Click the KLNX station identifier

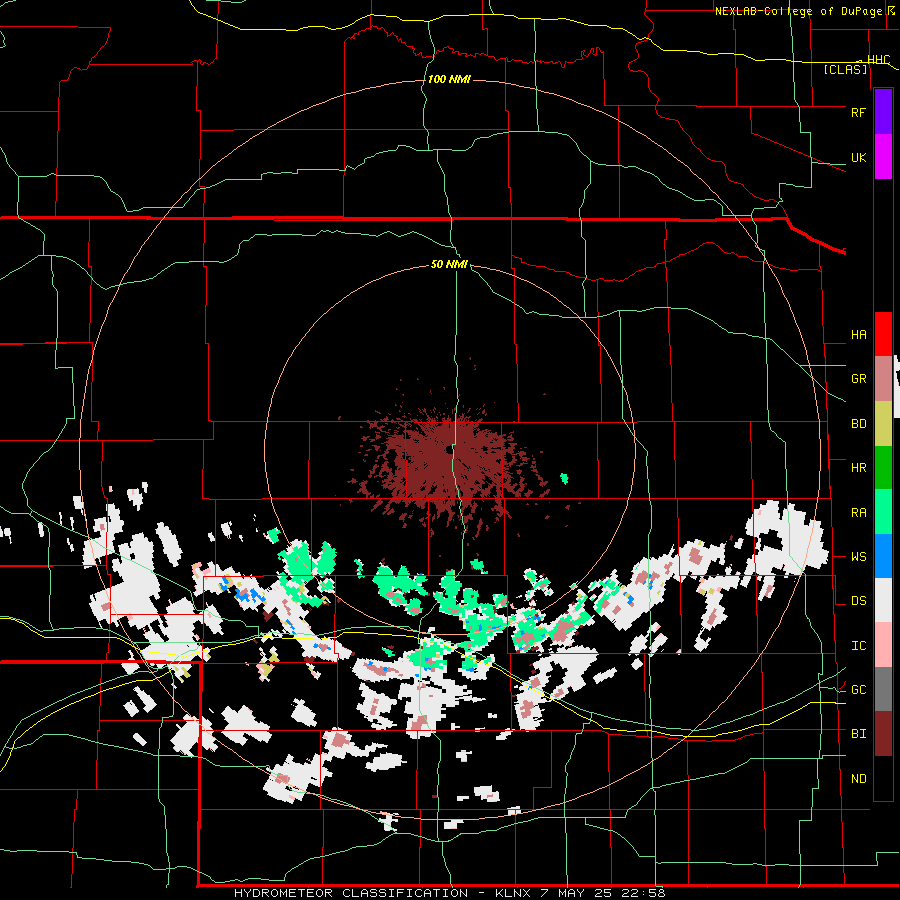[x=513, y=893]
